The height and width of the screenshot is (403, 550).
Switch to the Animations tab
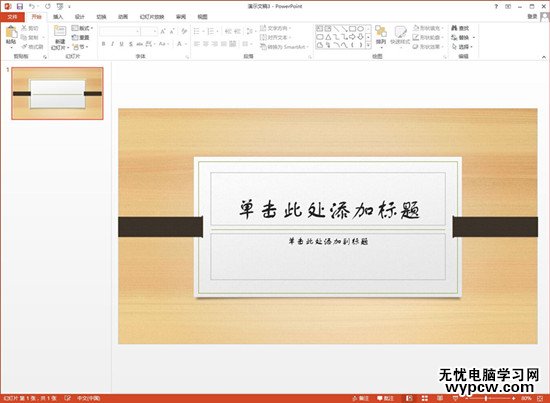tap(123, 16)
